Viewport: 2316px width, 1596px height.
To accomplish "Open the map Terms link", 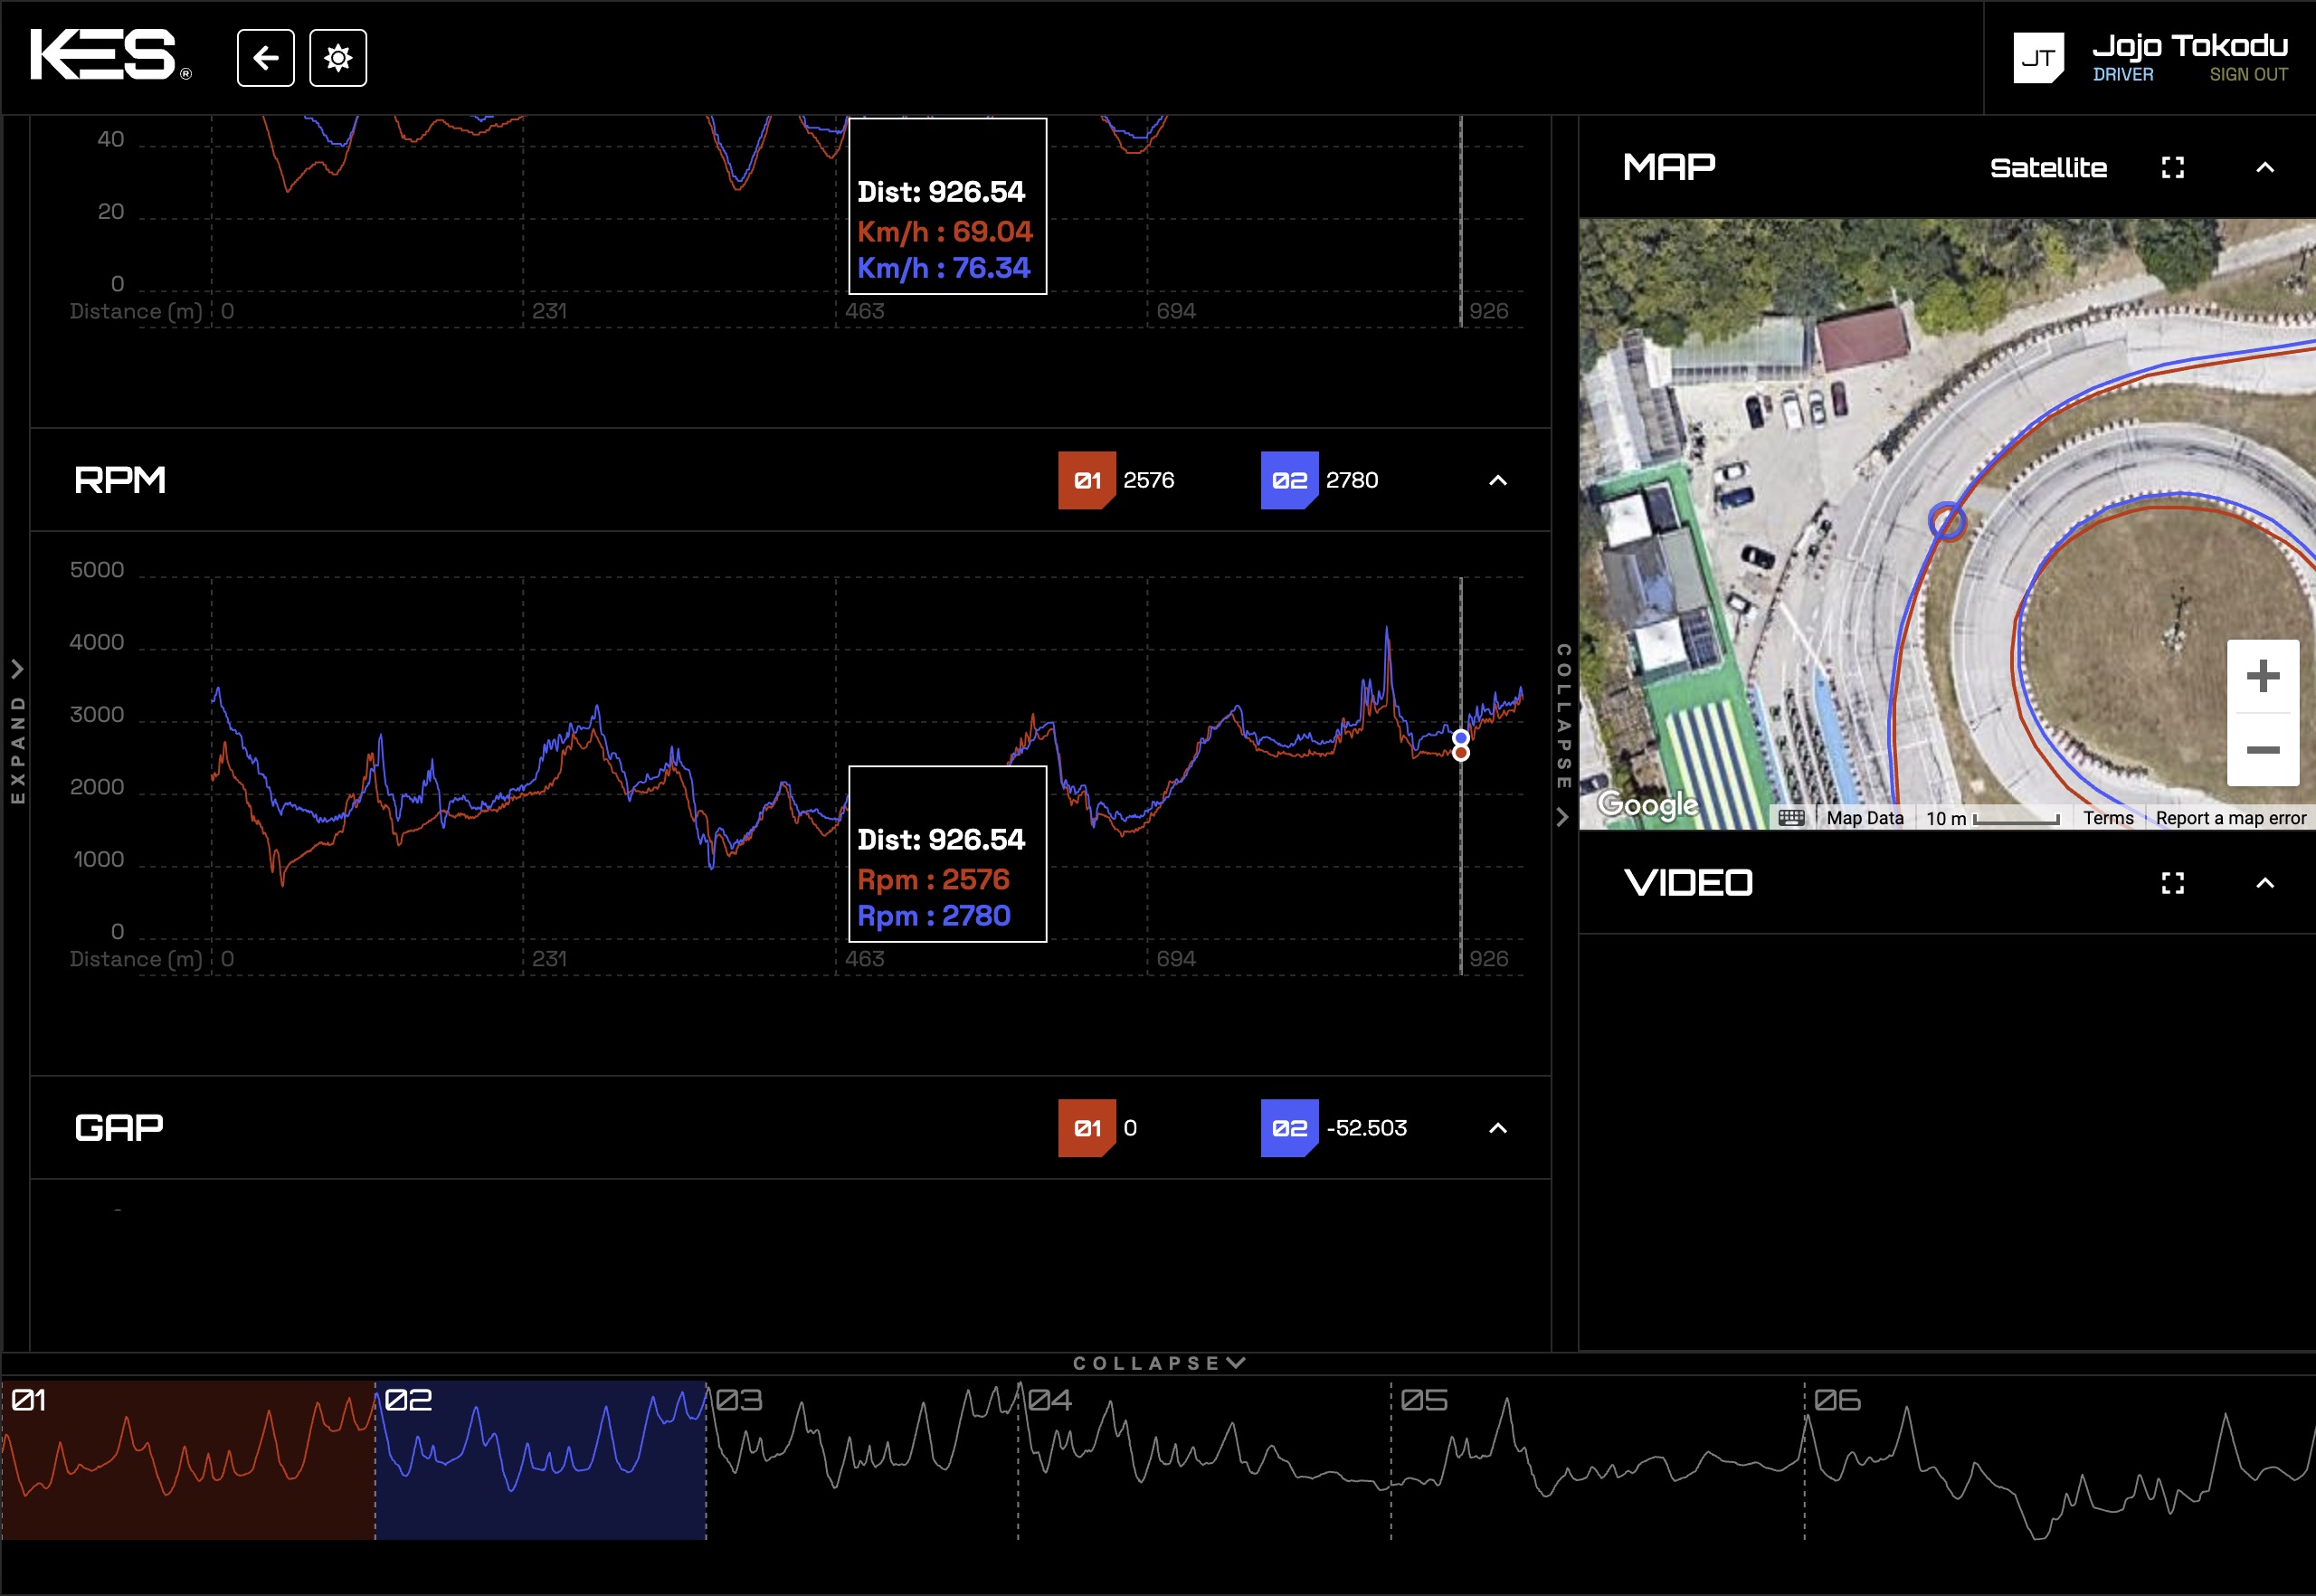I will (x=2108, y=818).
